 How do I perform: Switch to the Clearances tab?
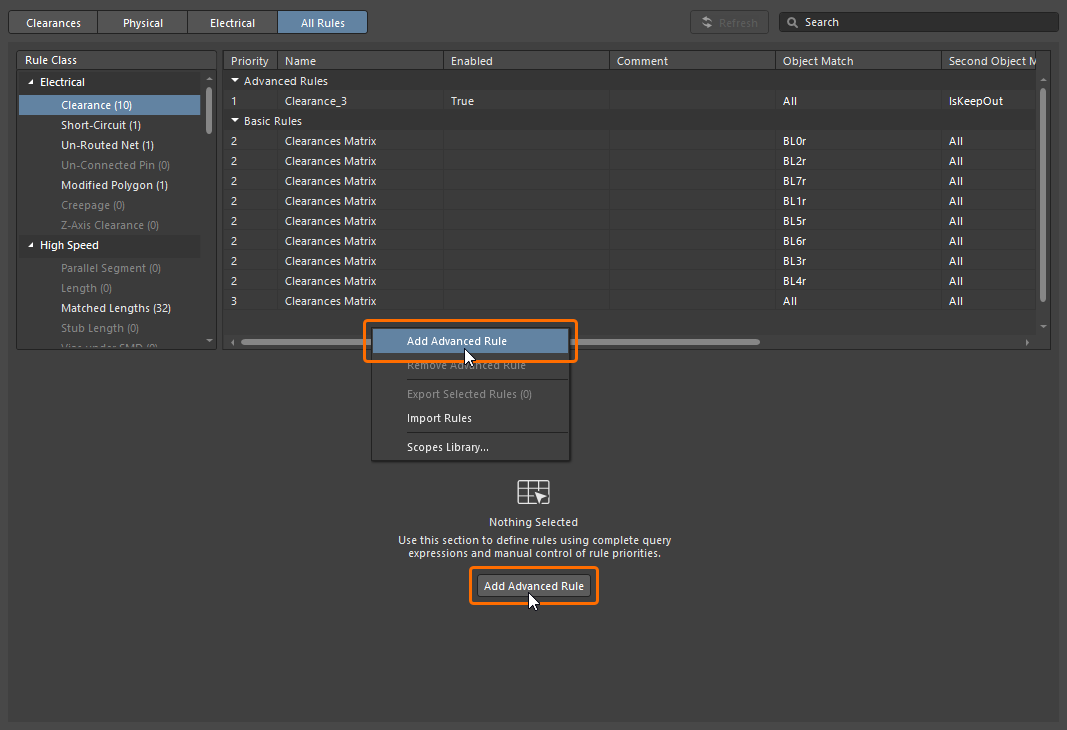[x=53, y=22]
